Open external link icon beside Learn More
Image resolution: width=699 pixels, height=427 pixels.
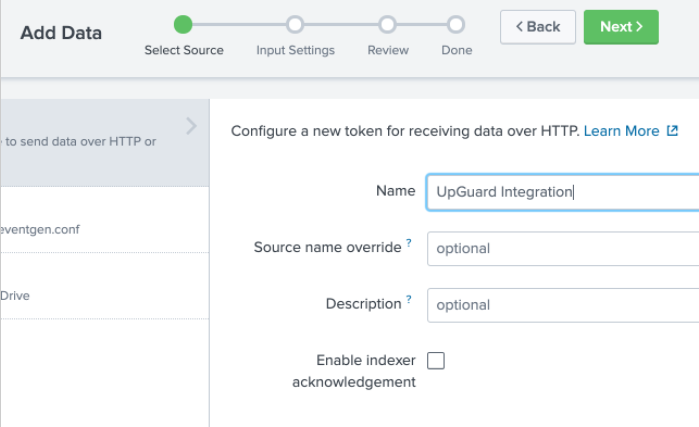(672, 131)
